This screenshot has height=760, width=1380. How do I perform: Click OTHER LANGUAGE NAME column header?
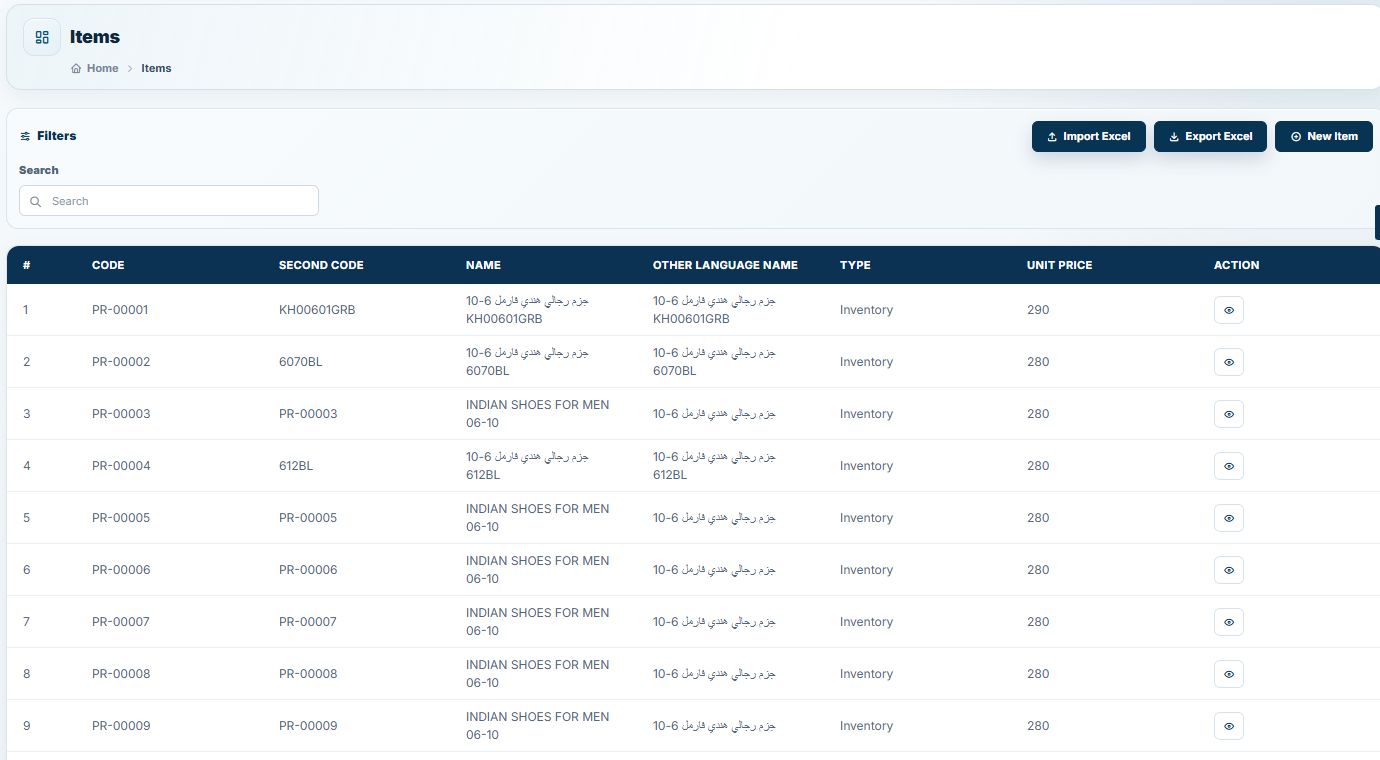click(725, 265)
